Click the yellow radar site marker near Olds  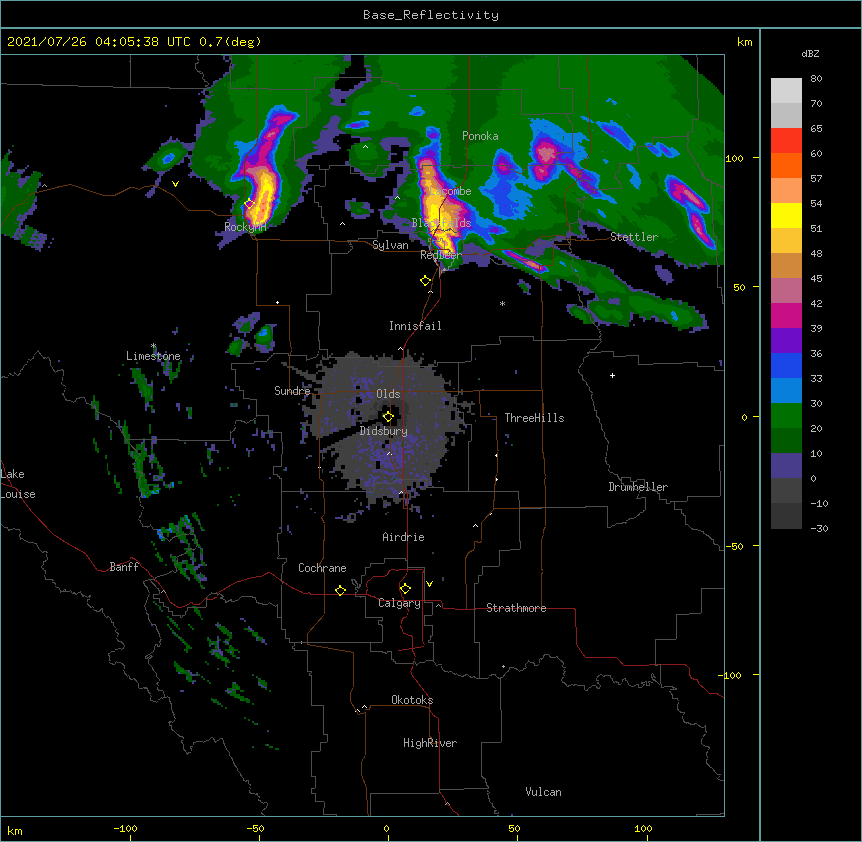[388, 416]
